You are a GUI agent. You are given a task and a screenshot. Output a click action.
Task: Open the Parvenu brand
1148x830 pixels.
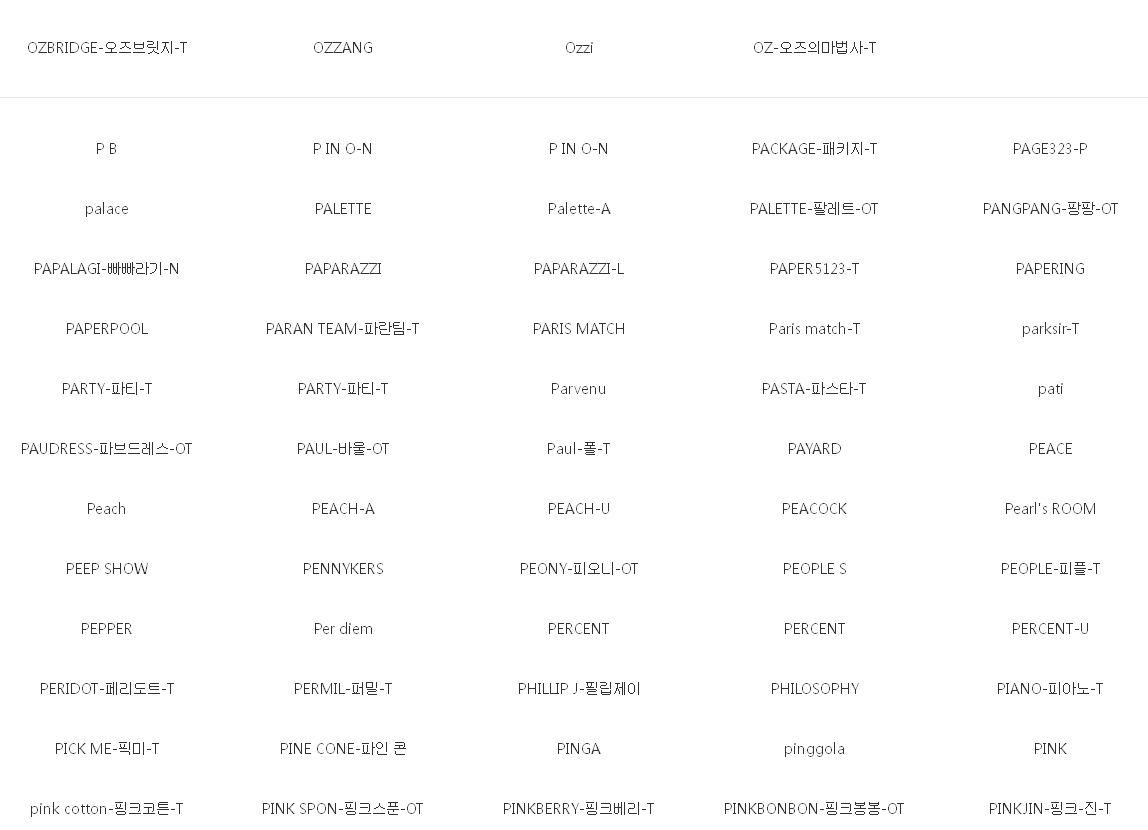[578, 389]
